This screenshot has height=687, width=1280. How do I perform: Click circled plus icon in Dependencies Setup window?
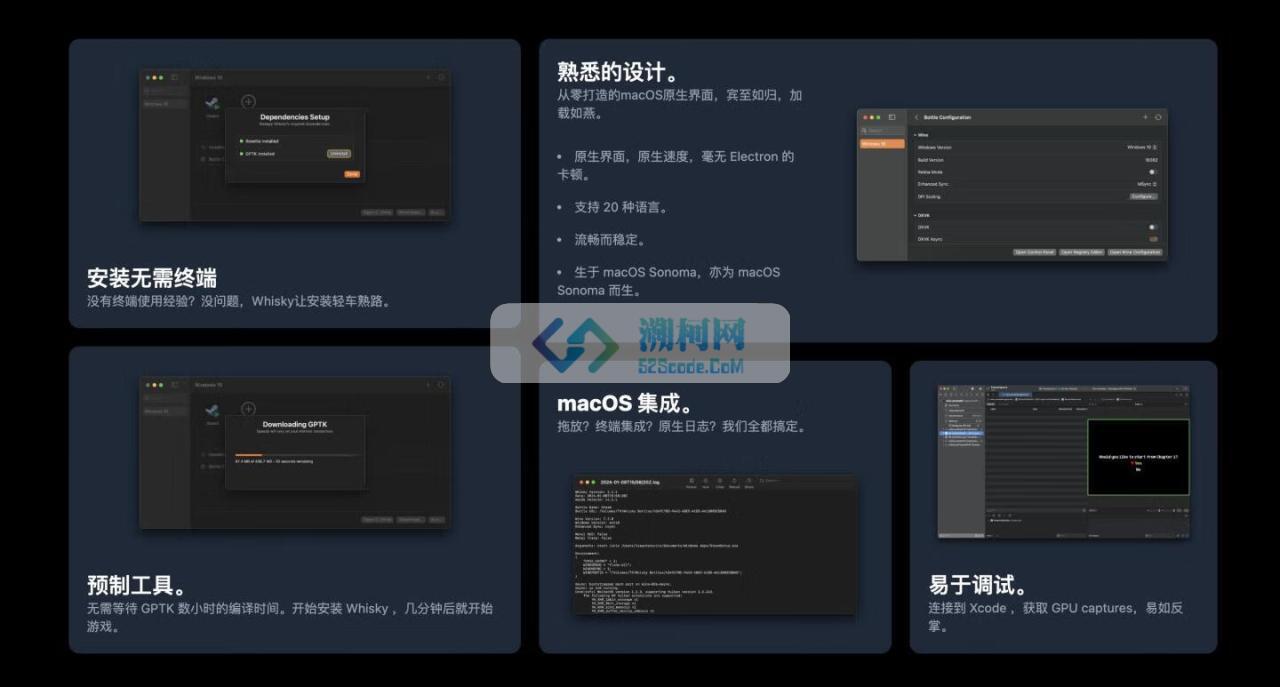[x=248, y=101]
